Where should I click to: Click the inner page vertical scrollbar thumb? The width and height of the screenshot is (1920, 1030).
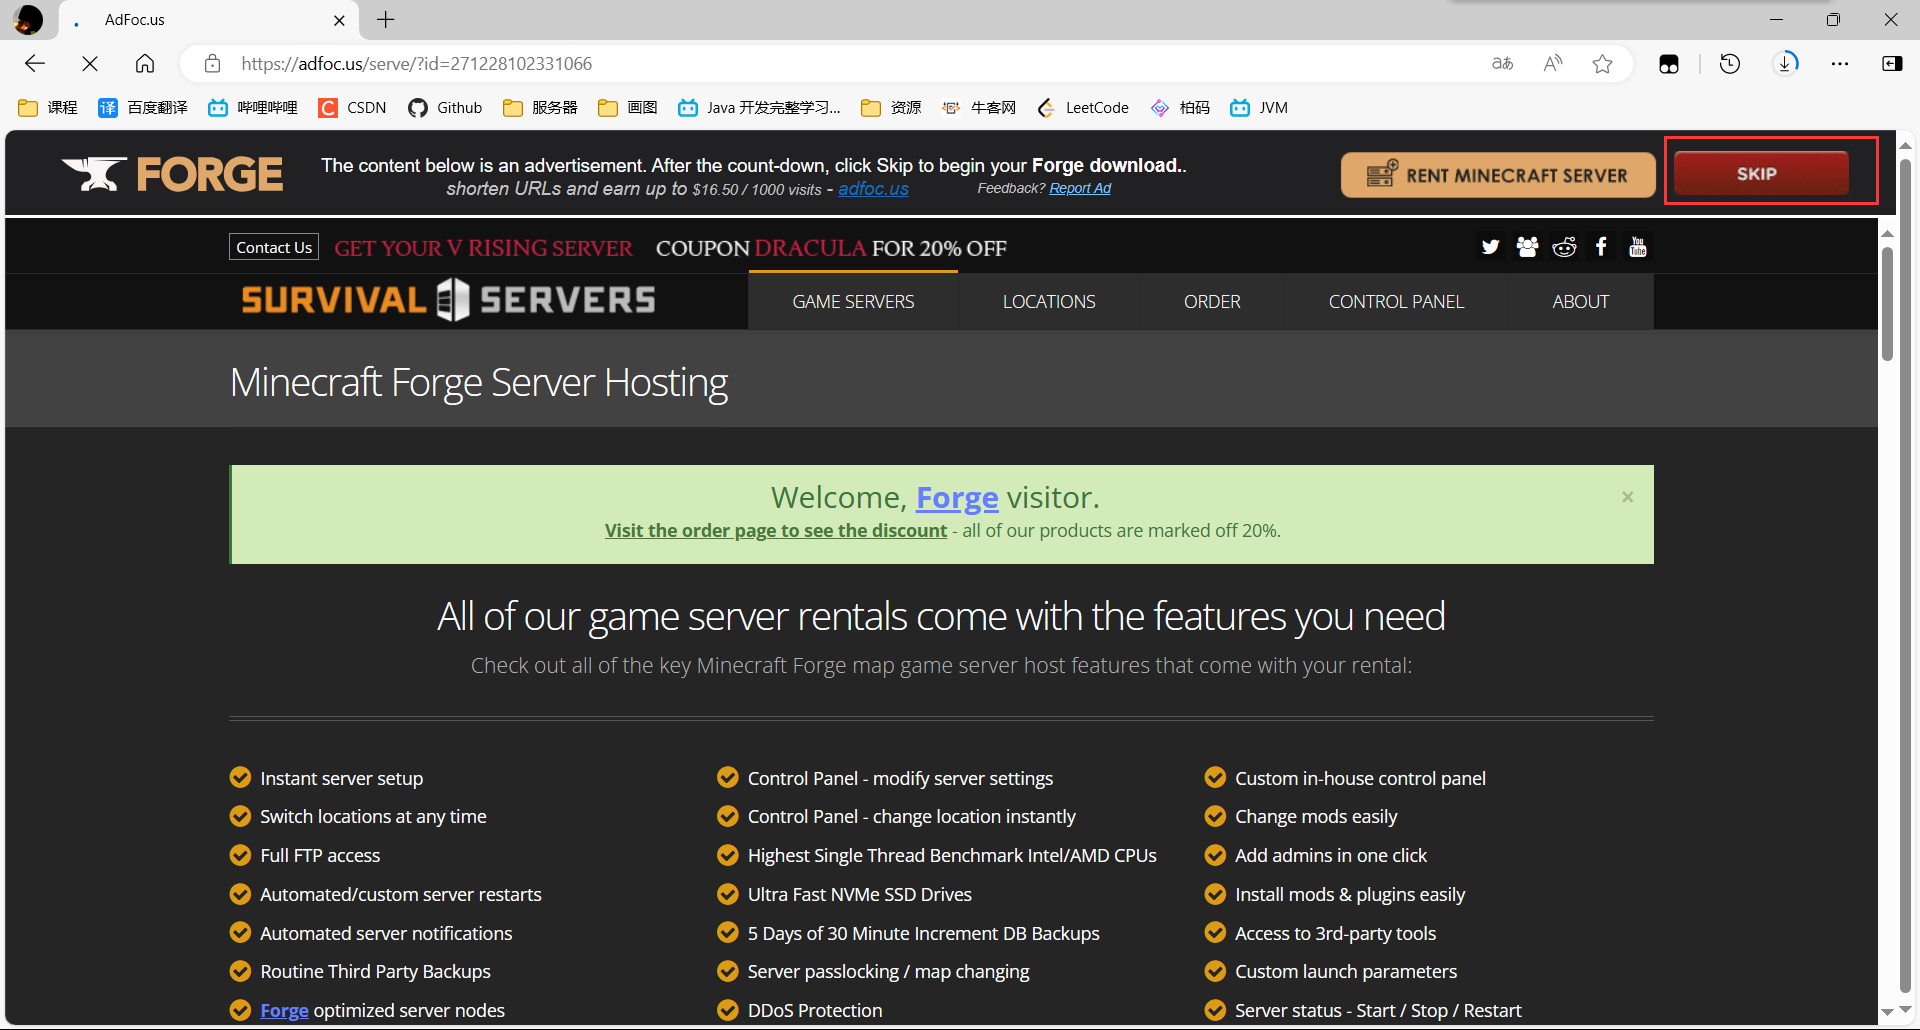tap(1887, 304)
